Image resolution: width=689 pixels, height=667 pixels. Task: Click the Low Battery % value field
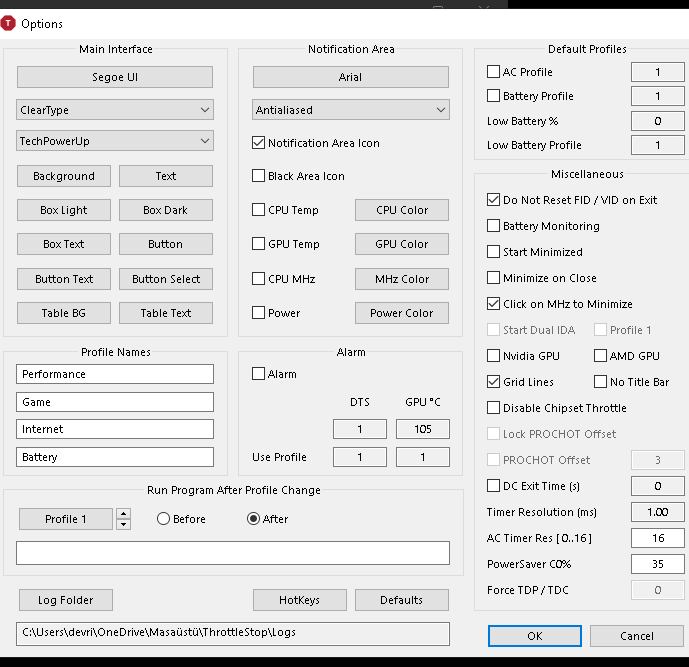[x=657, y=121]
